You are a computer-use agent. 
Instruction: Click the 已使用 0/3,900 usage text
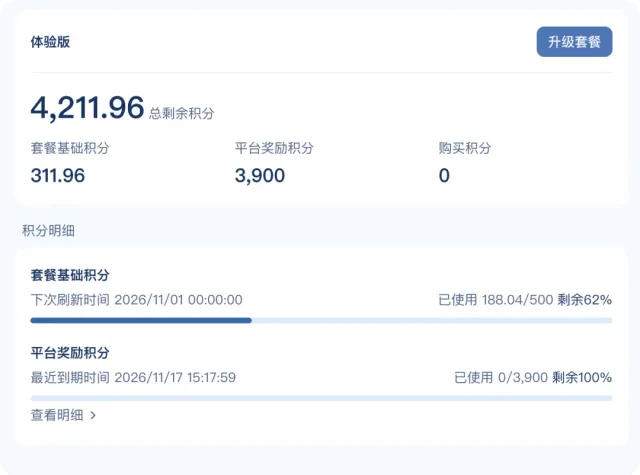pos(501,377)
